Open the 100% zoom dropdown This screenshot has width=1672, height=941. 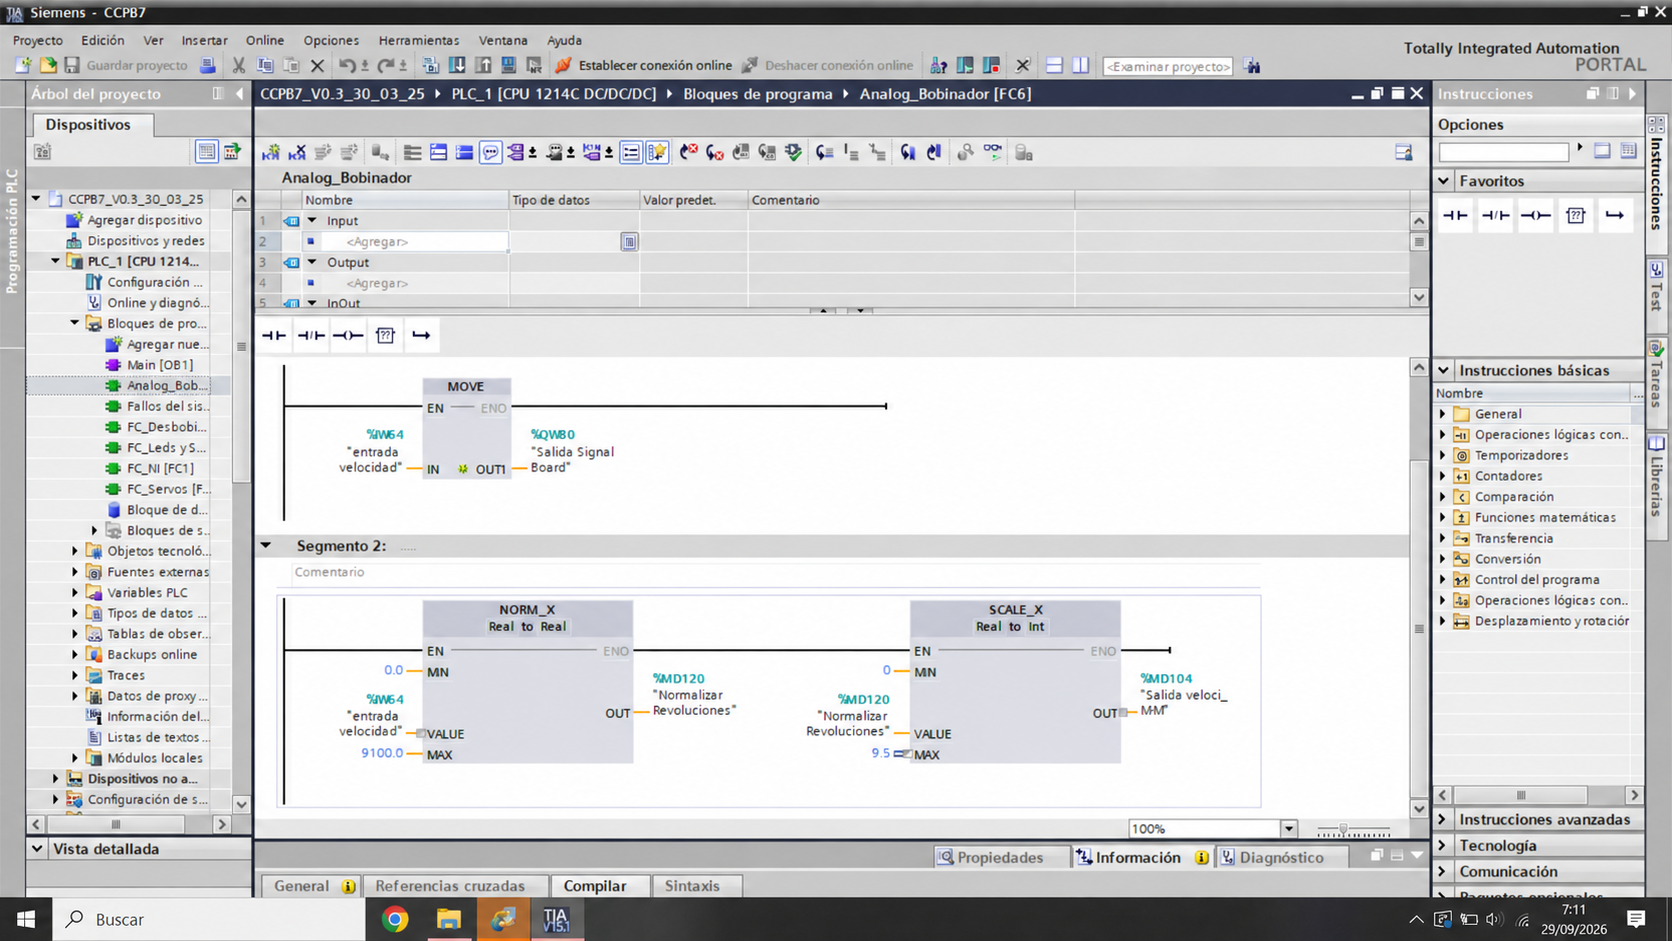[1288, 829]
